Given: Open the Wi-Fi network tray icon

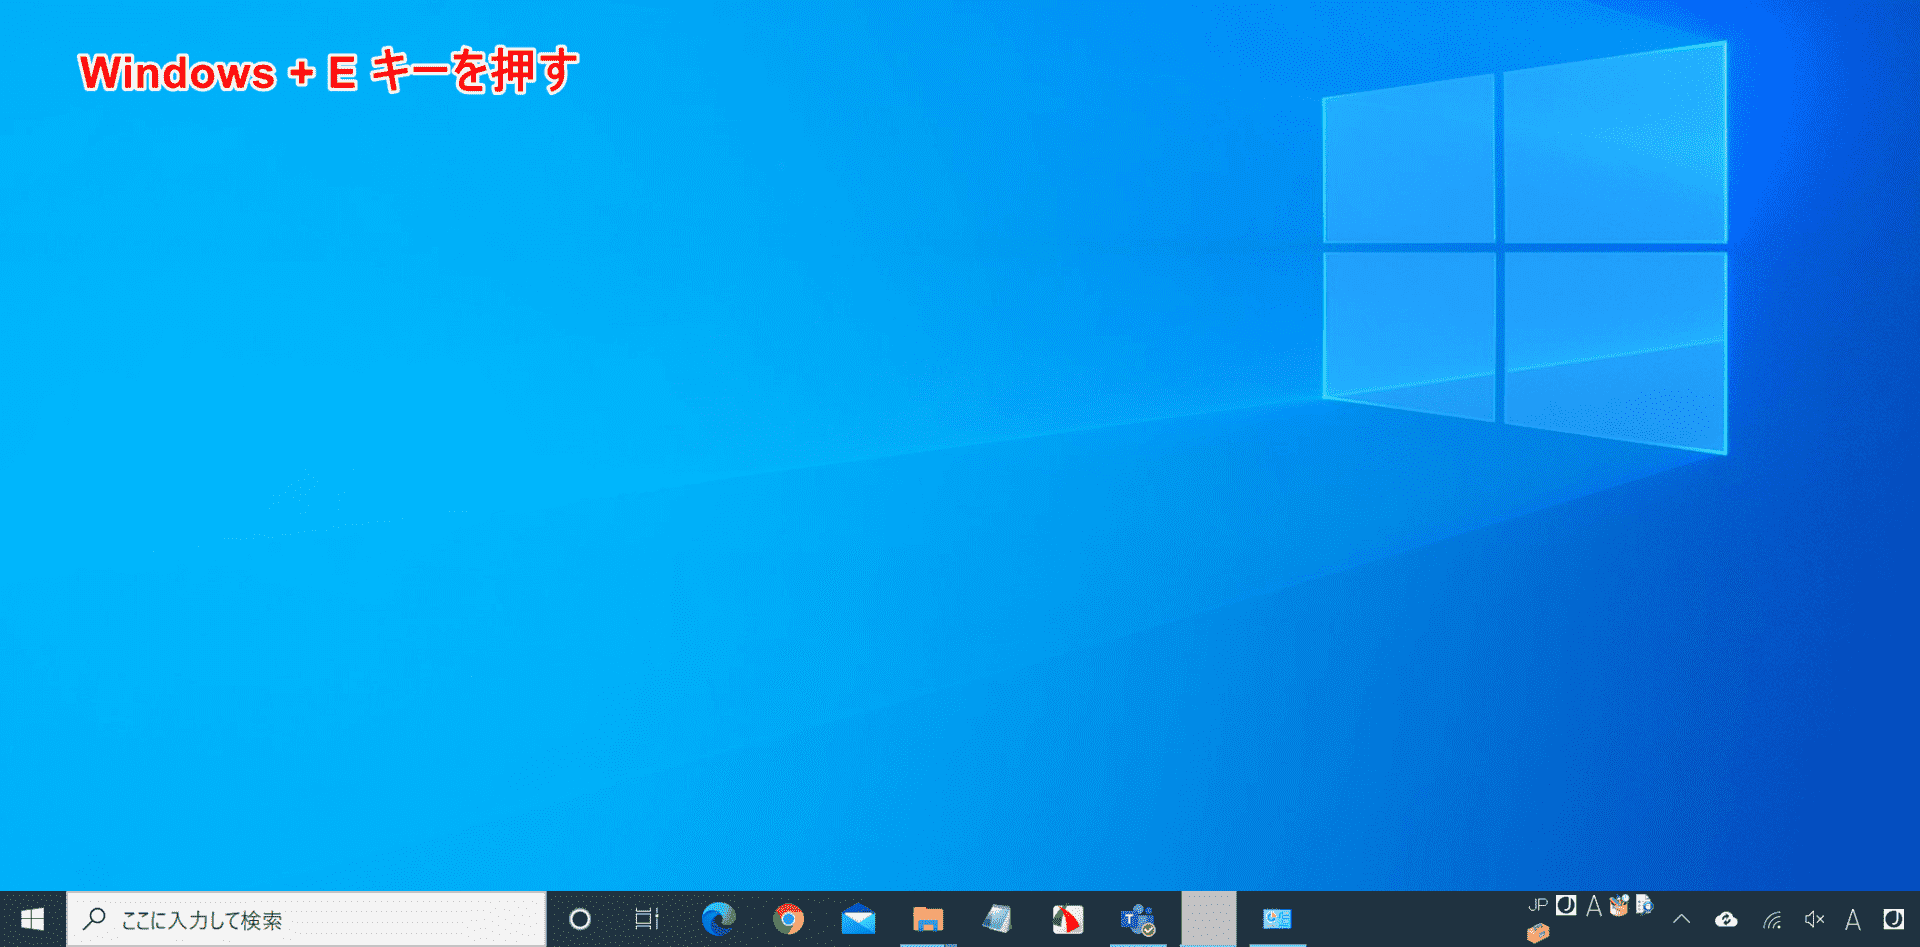Looking at the screenshot, I should pyautogui.click(x=1772, y=919).
